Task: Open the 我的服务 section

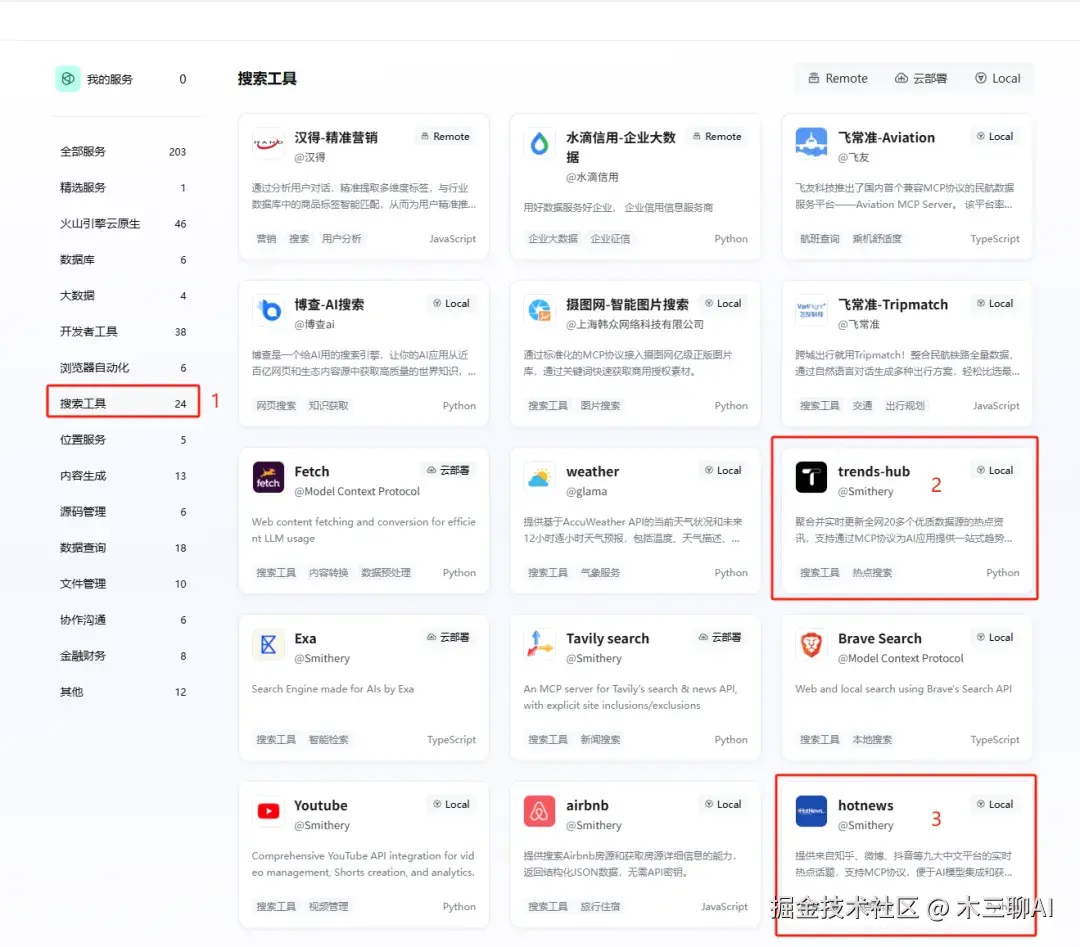Action: tap(123, 79)
